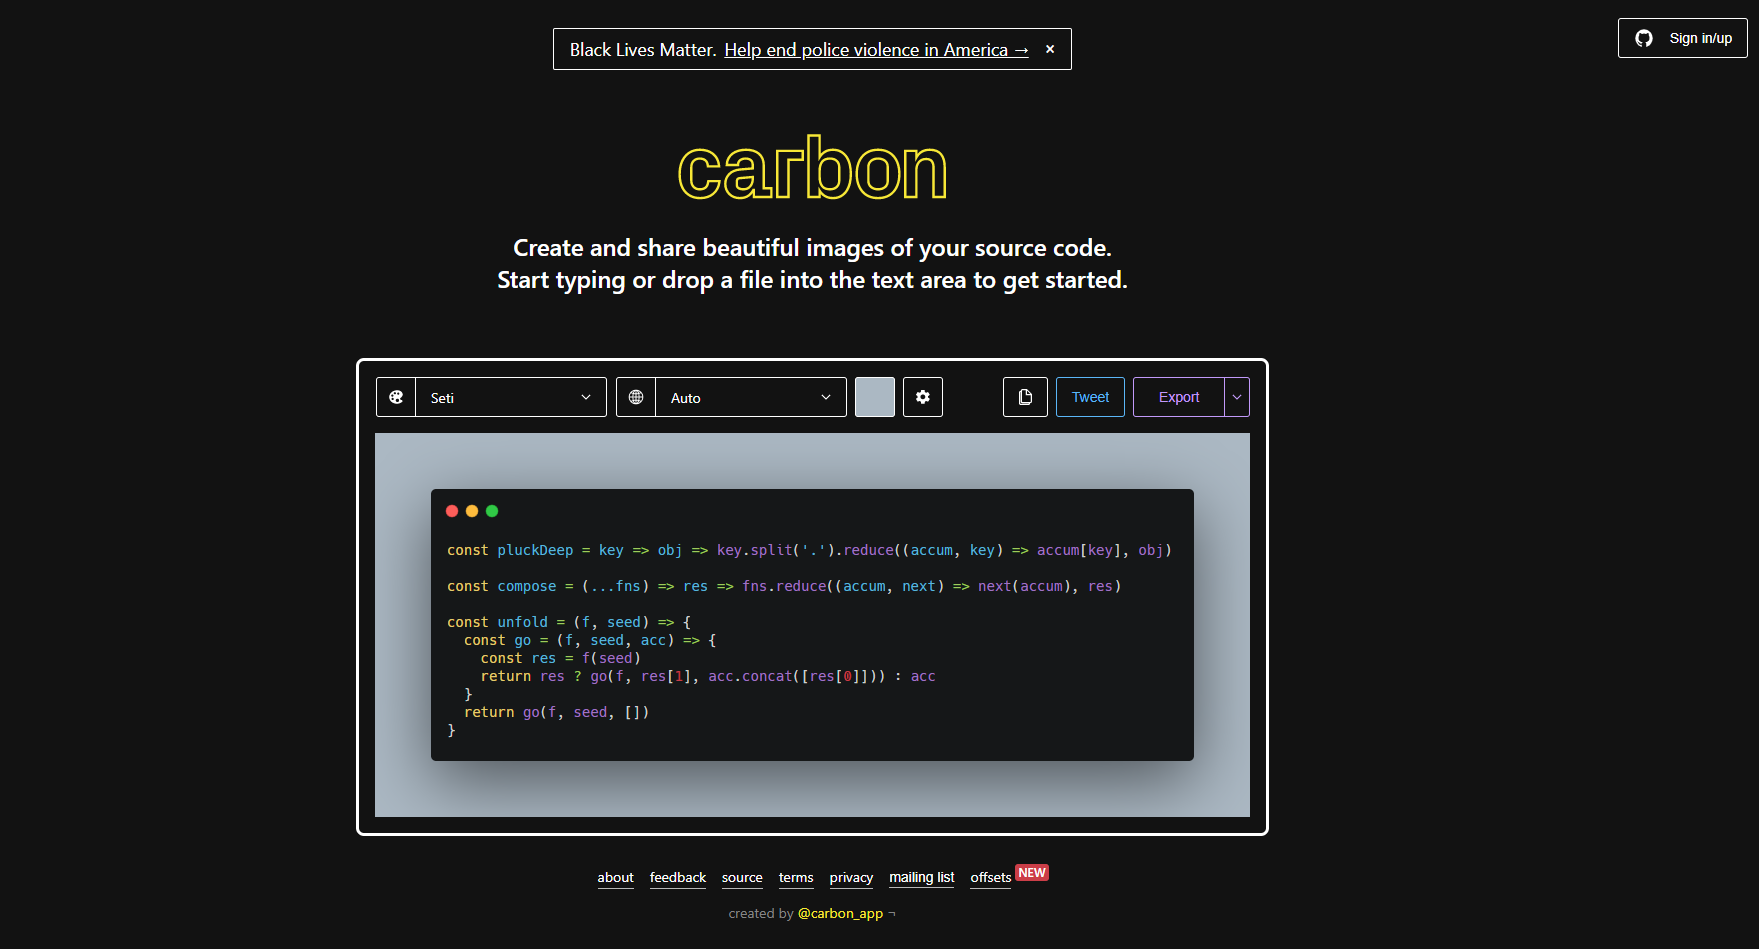Click the yellow window control dot
The width and height of the screenshot is (1759, 949).
tap(472, 511)
